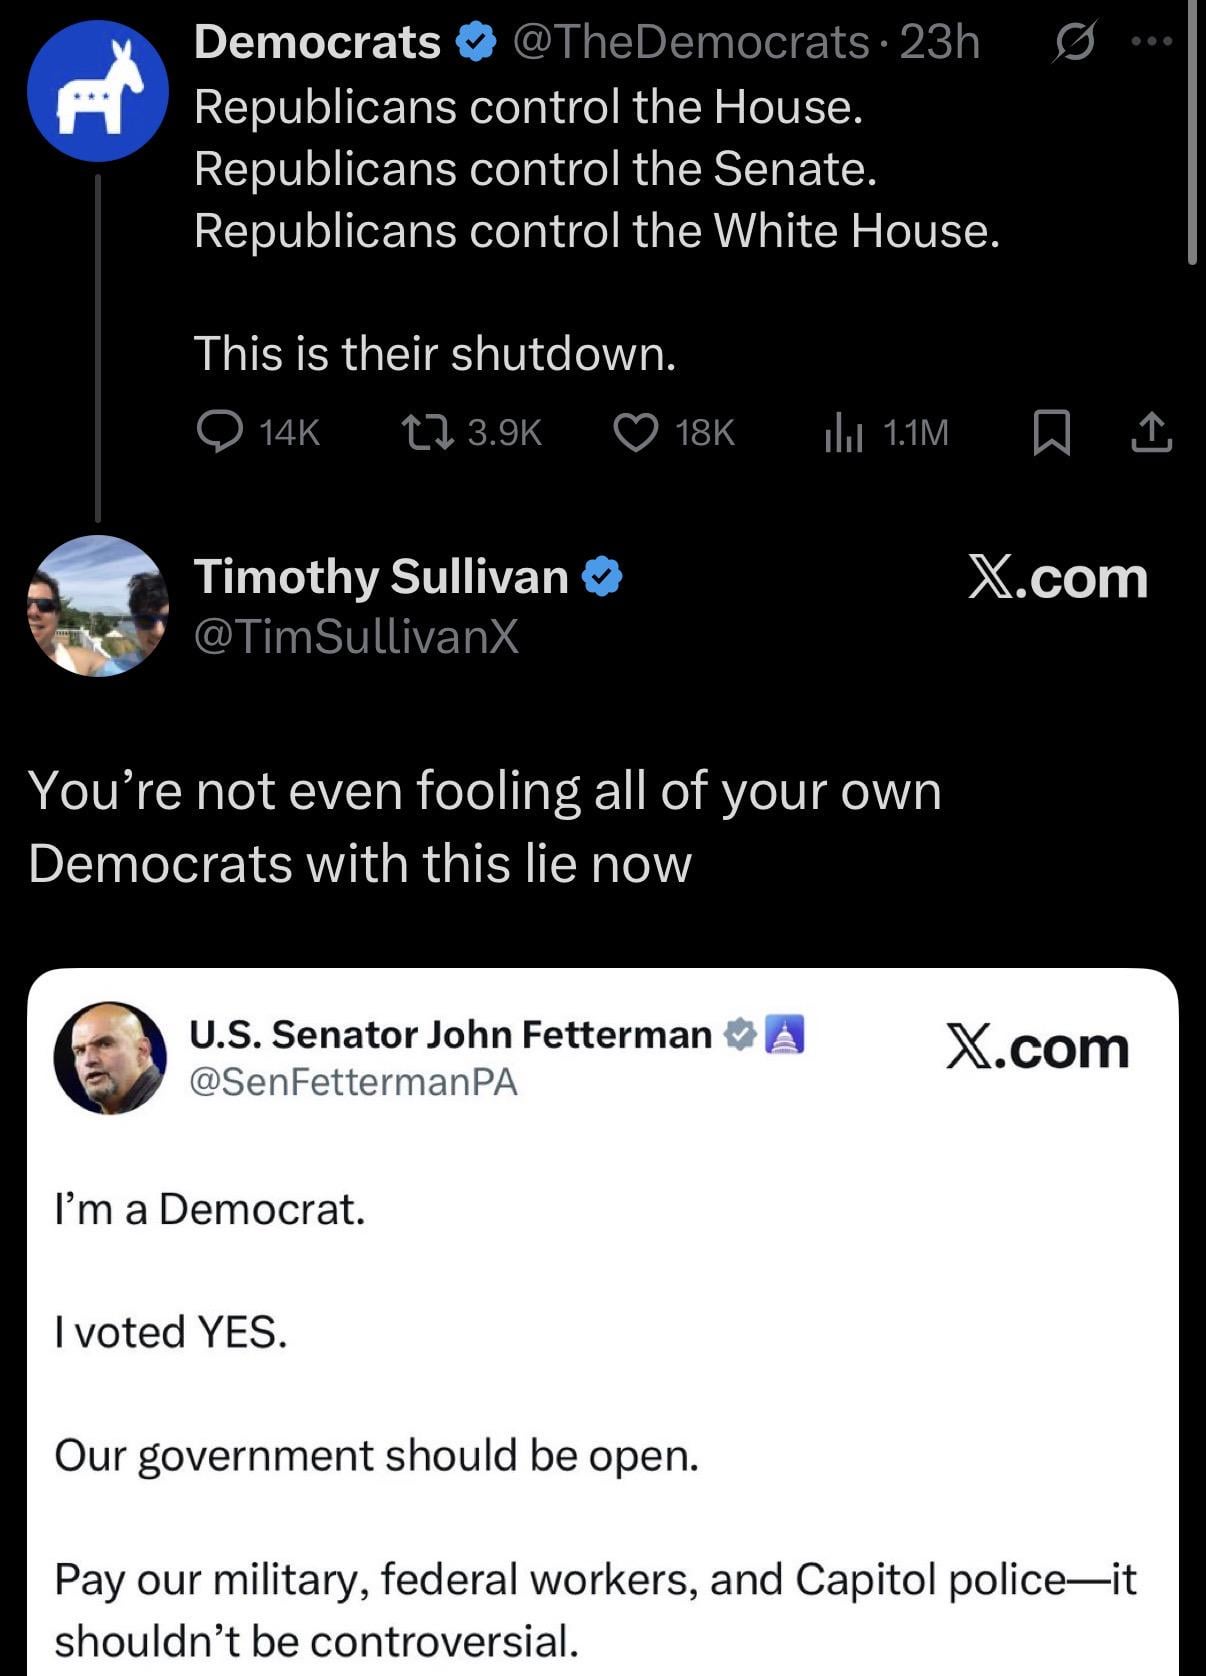This screenshot has width=1206, height=1676.
Task: Repost the Democrats tweet via retweet icon
Action: tap(428, 432)
